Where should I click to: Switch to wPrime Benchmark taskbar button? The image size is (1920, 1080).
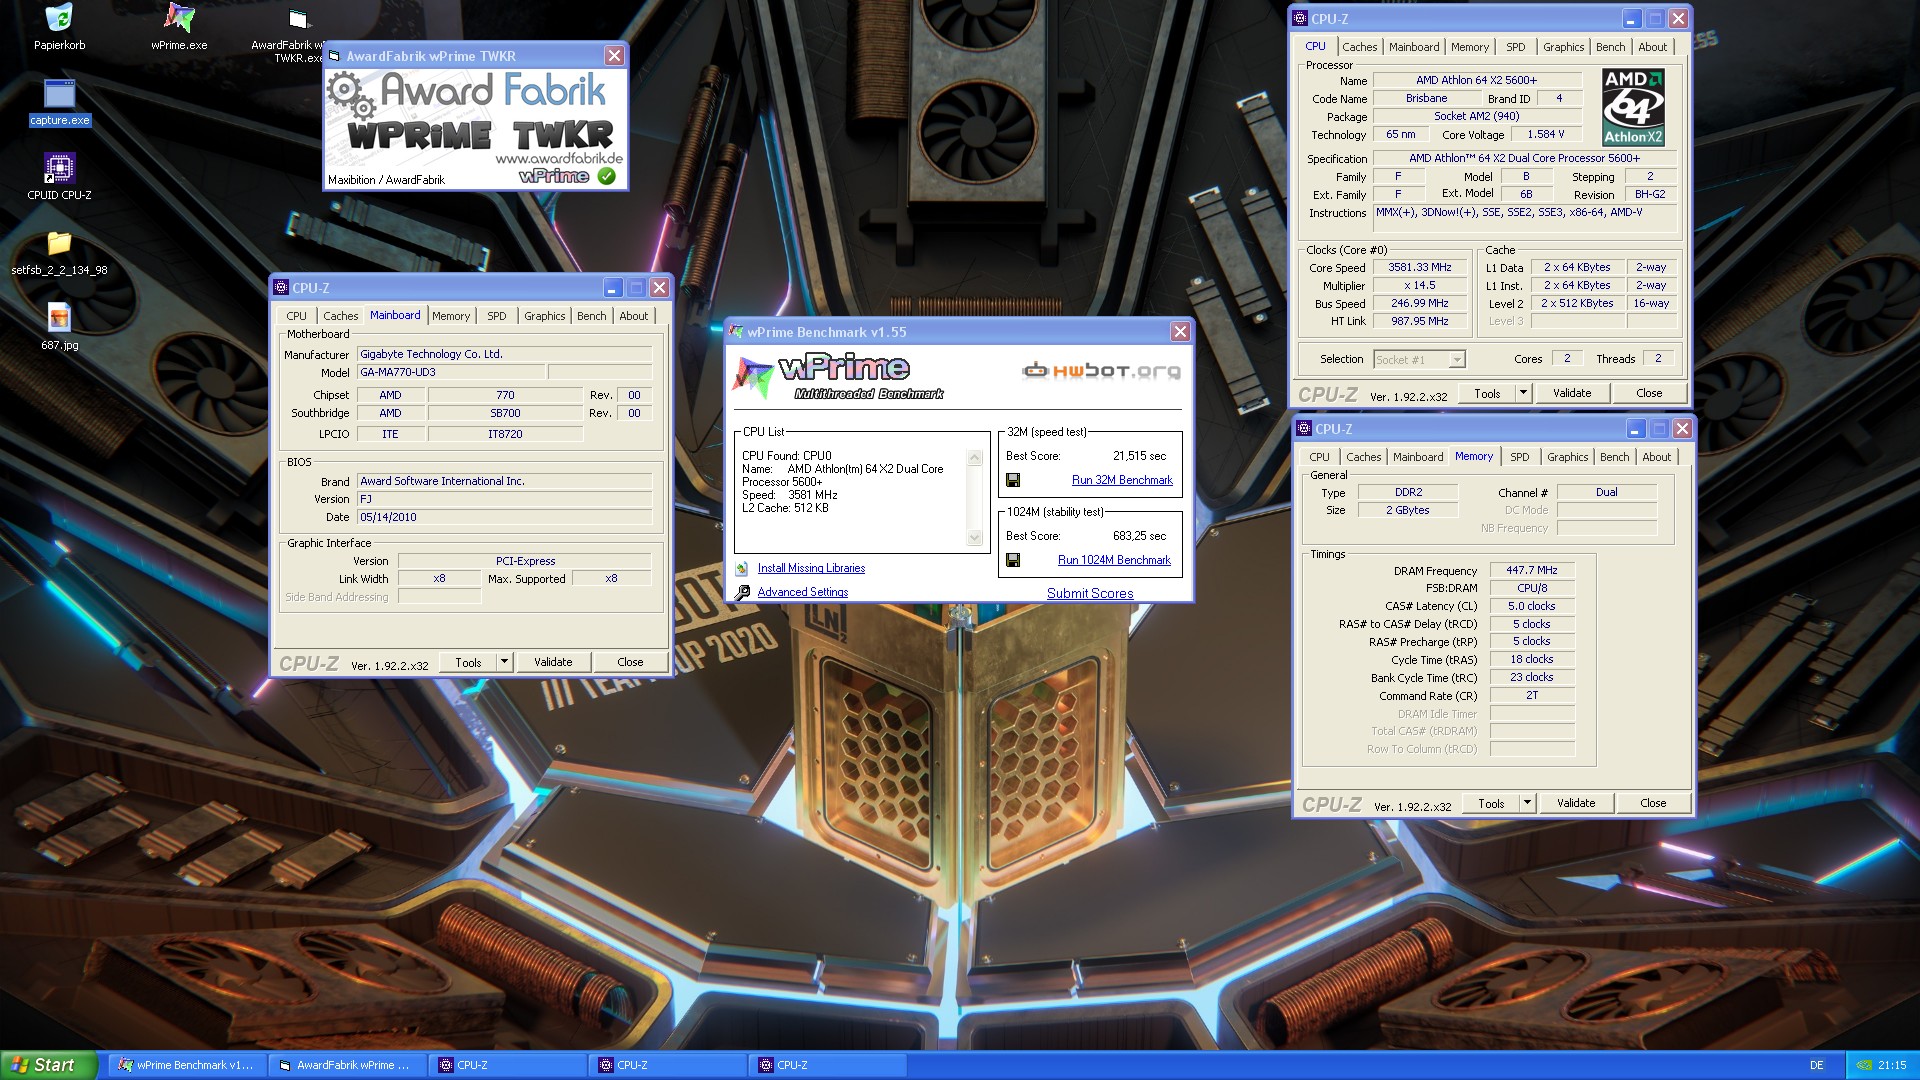[x=187, y=1065]
